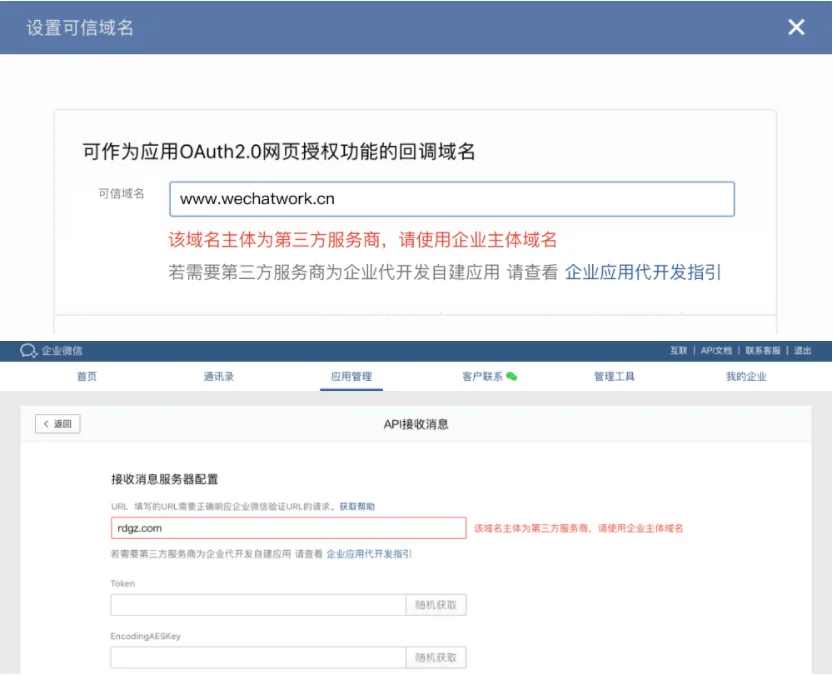Screen dimensions: 834x676
Task: Click red error text beside URL field
Action: [x=578, y=528]
